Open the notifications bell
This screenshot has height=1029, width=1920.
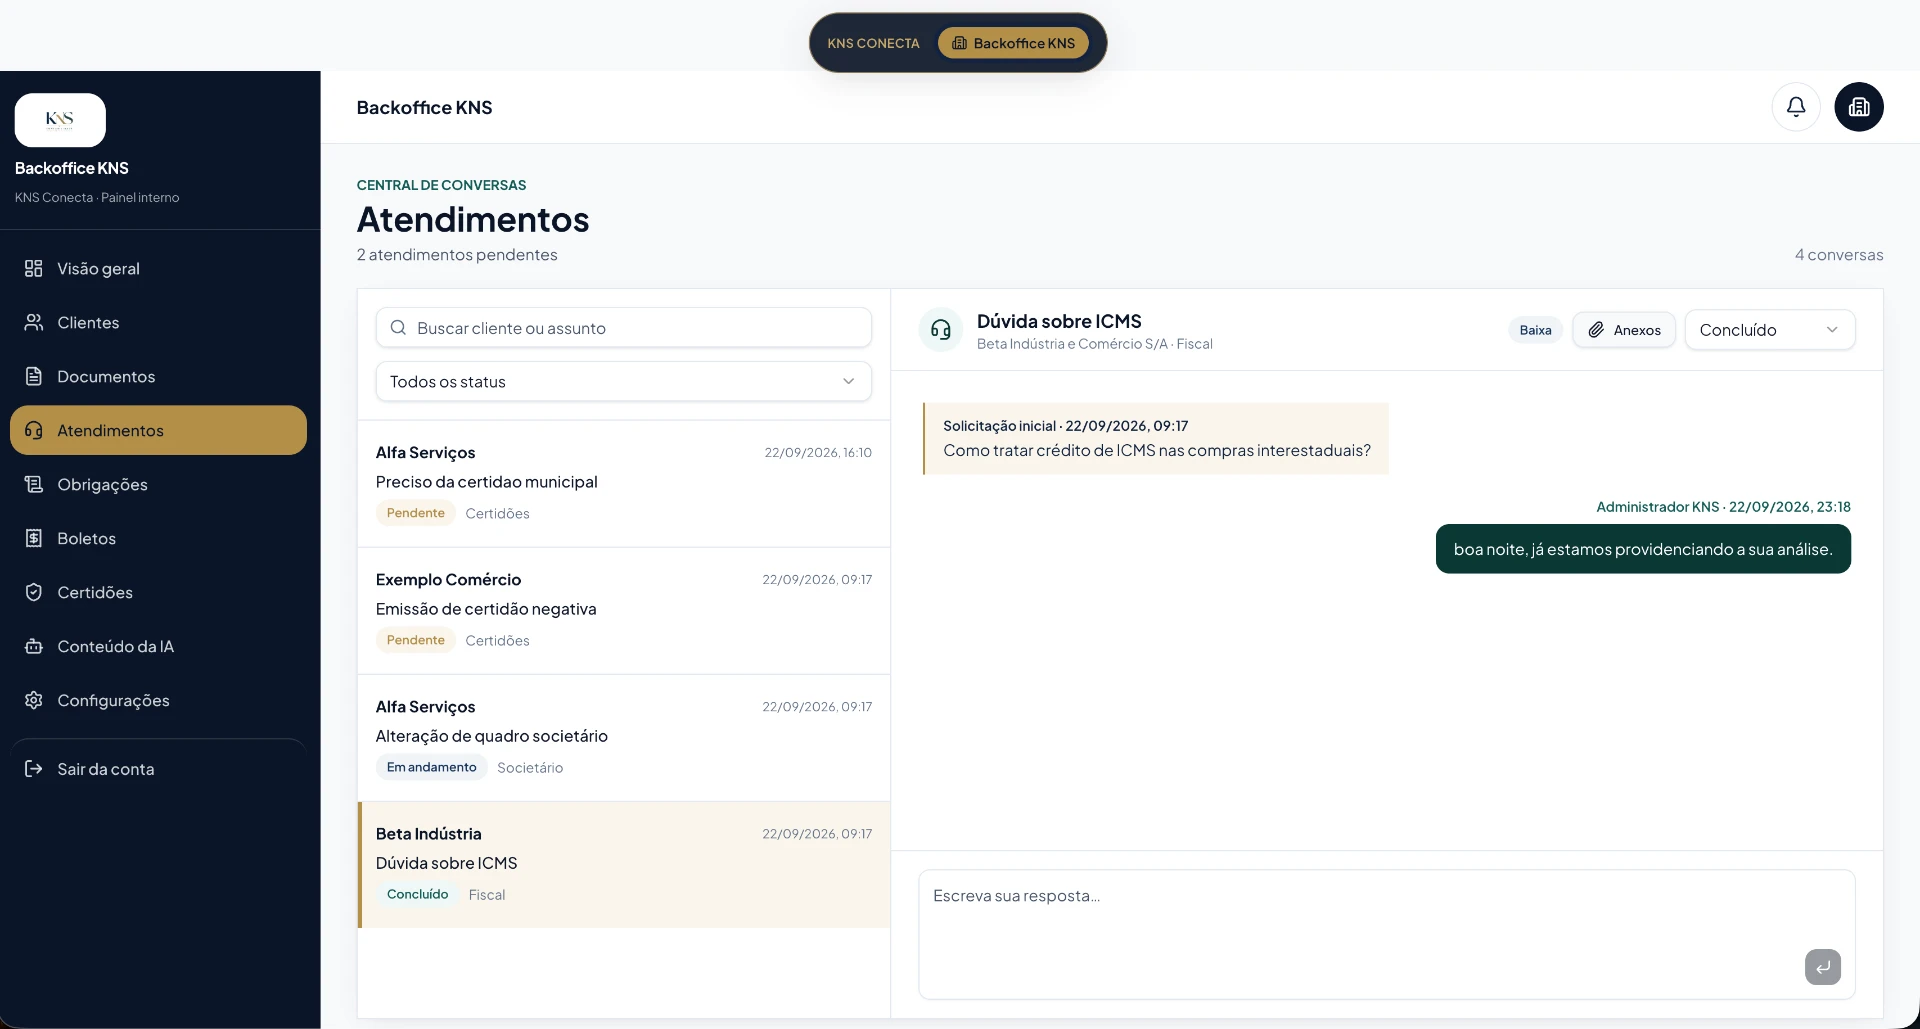(1796, 107)
